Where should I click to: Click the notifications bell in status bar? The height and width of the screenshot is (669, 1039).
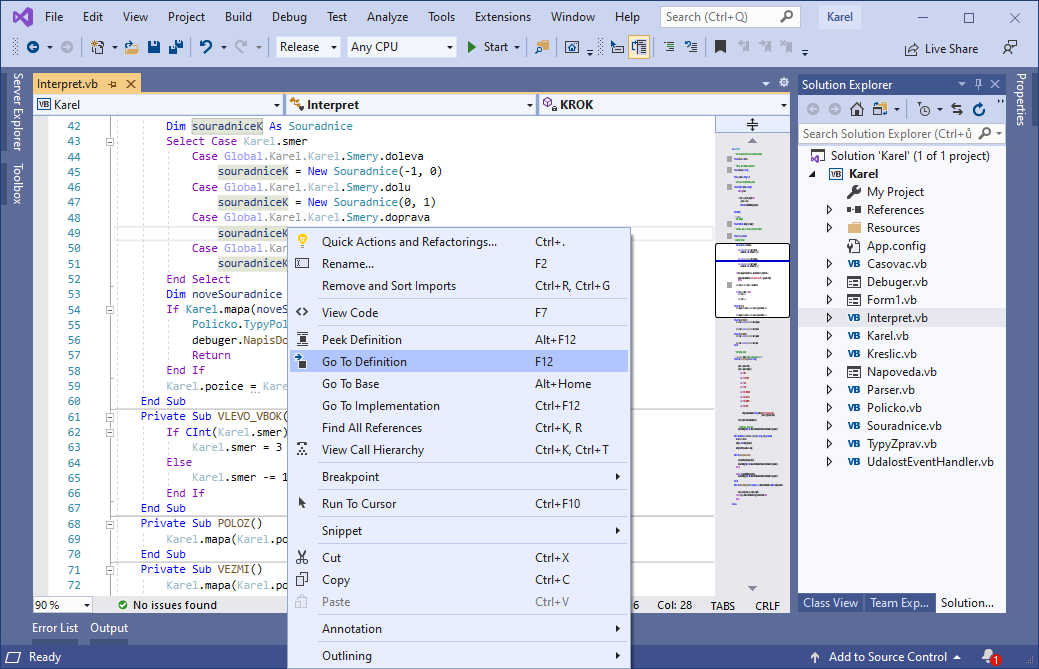989,656
